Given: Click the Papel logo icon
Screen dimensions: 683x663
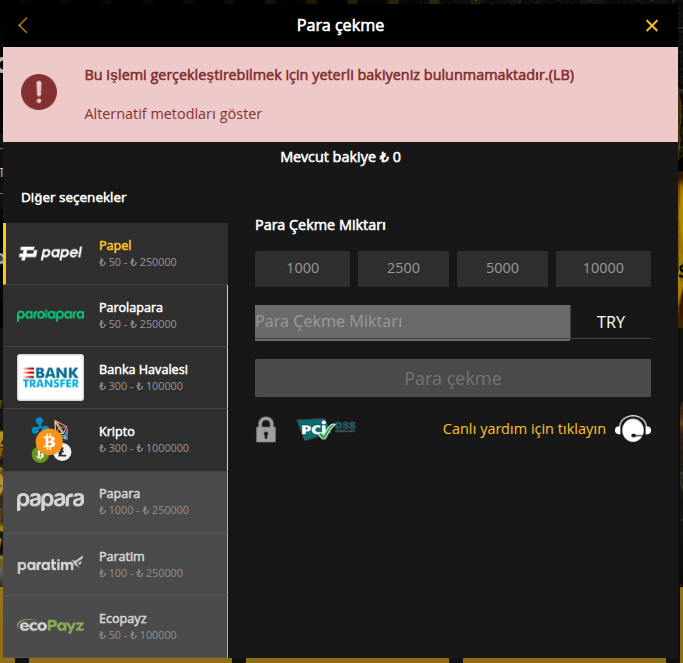Looking at the screenshot, I should (x=50, y=253).
